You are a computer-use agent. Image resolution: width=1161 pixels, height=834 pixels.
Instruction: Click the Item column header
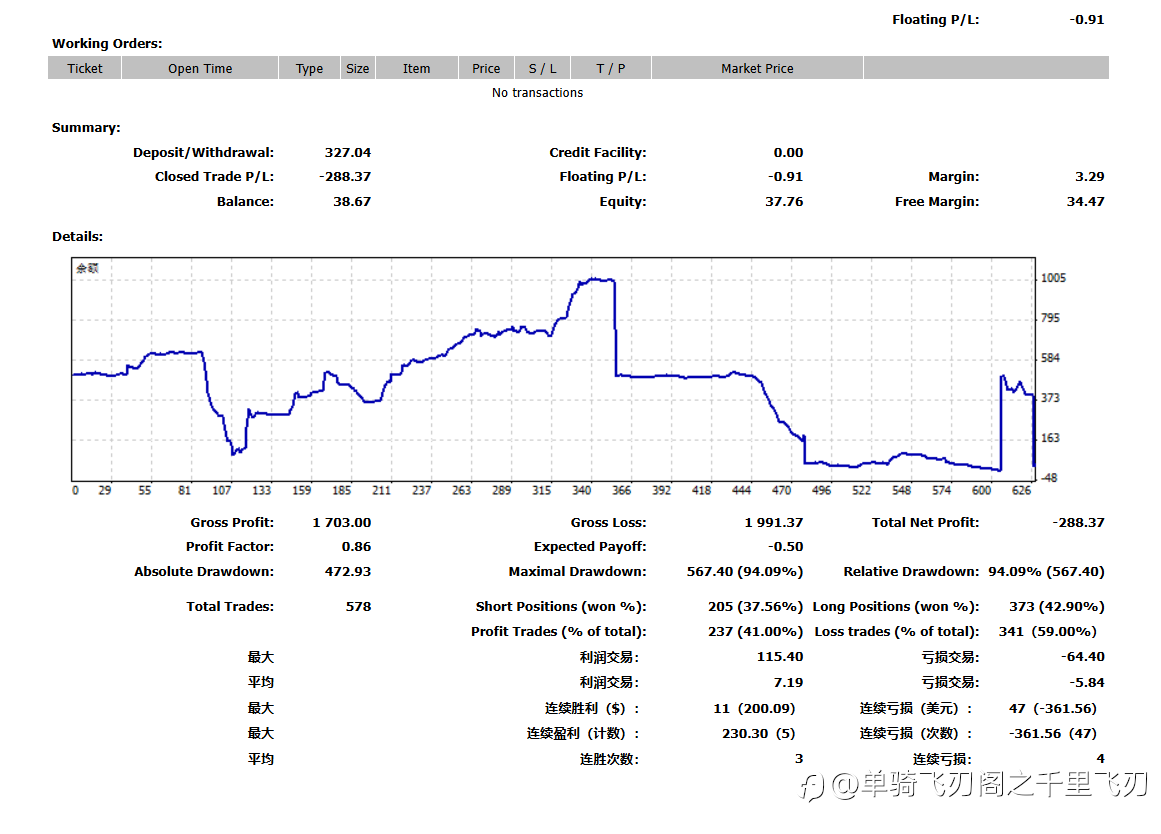416,68
